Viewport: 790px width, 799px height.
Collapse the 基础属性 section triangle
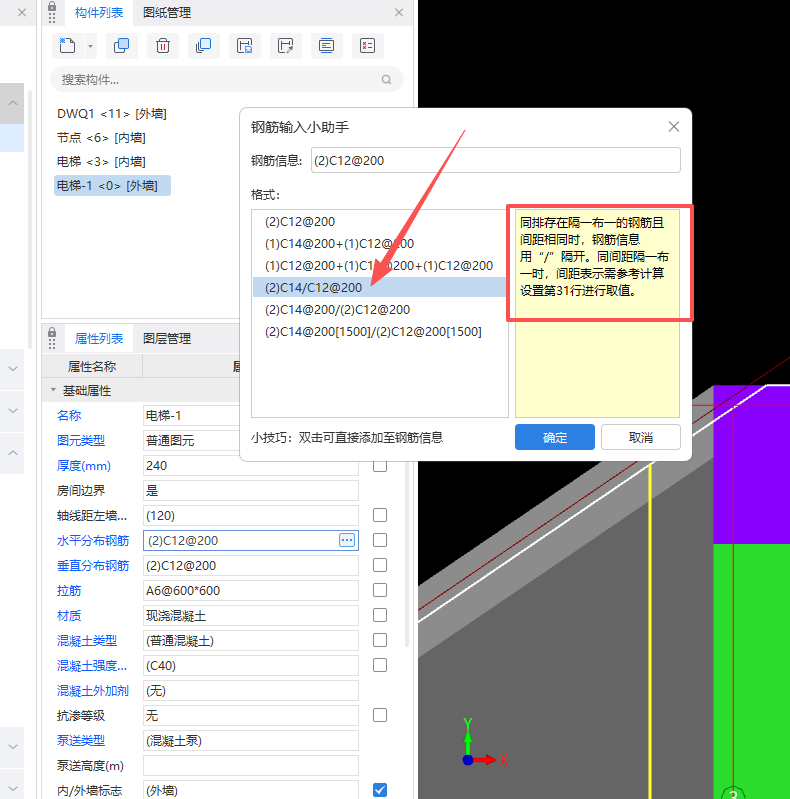[x=53, y=390]
